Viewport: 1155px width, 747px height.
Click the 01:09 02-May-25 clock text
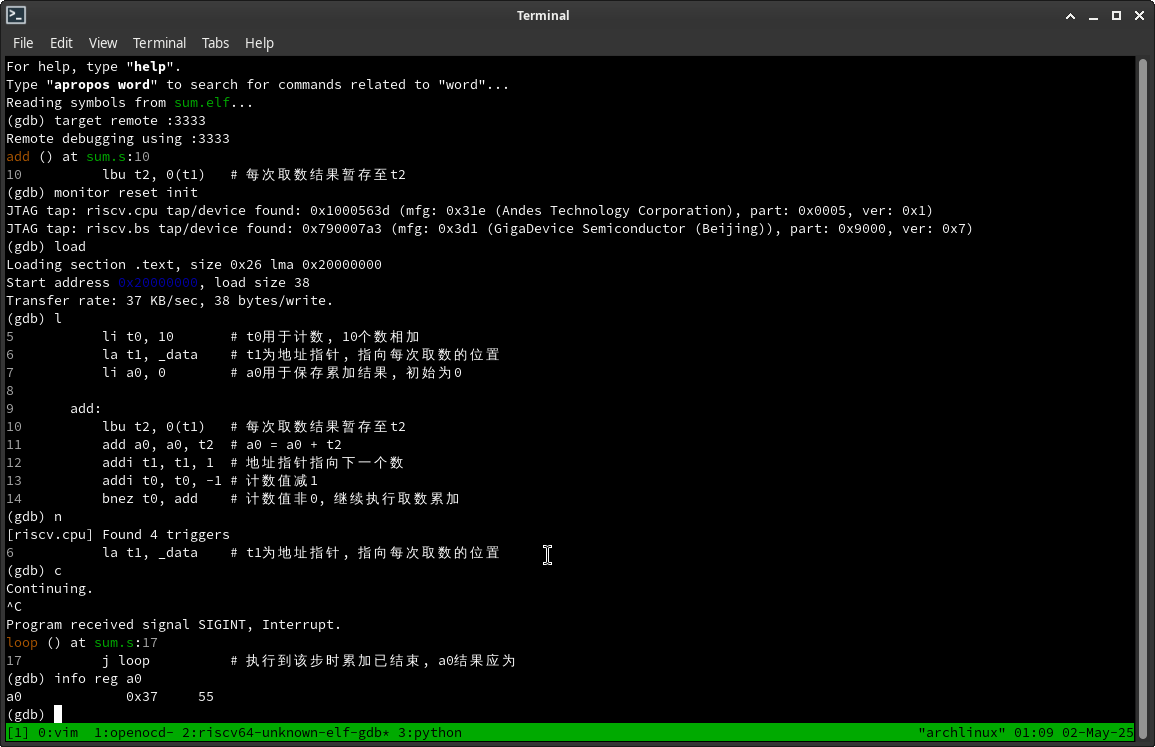[1073, 733]
